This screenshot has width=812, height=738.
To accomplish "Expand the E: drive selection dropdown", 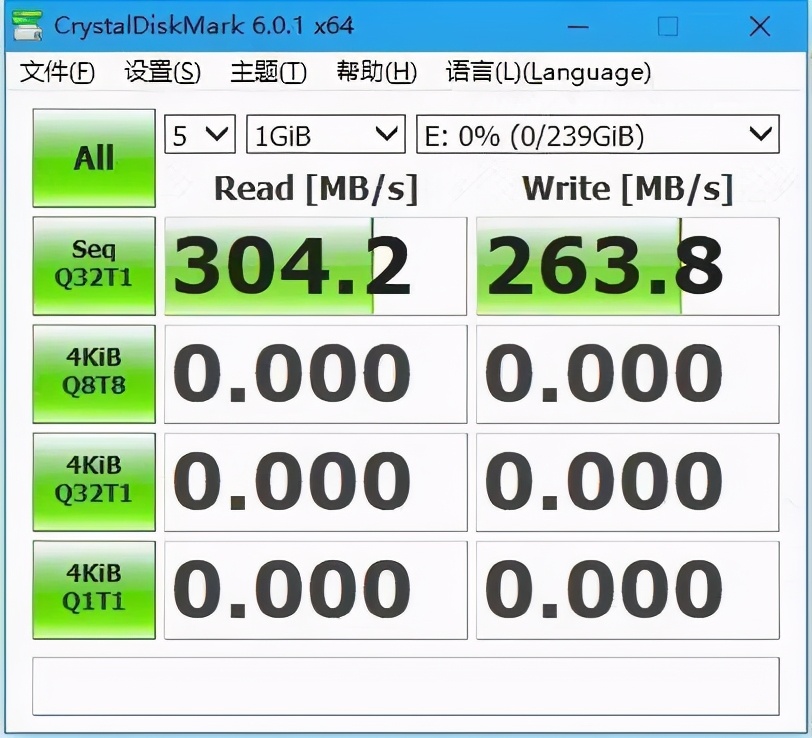I will pyautogui.click(x=598, y=134).
